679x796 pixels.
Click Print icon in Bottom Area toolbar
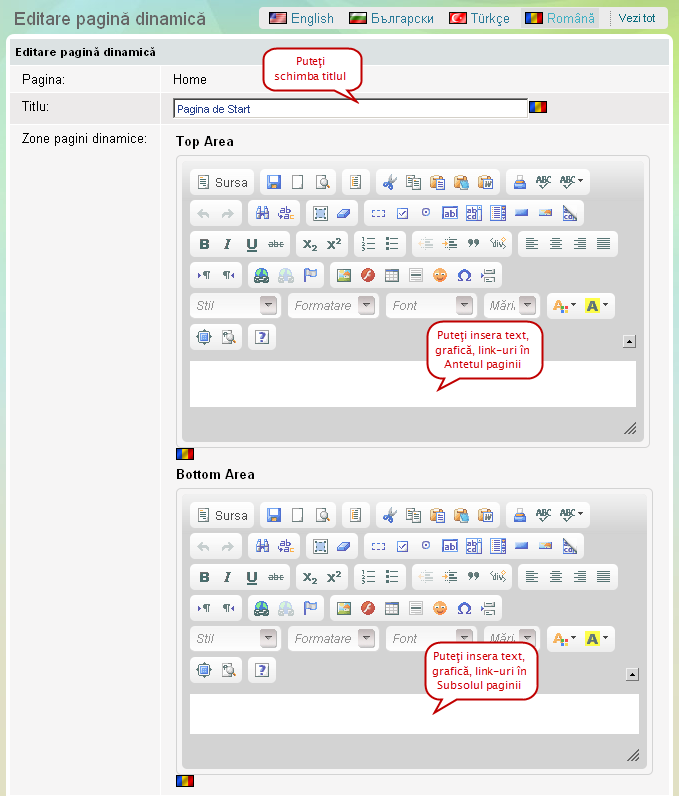(519, 515)
